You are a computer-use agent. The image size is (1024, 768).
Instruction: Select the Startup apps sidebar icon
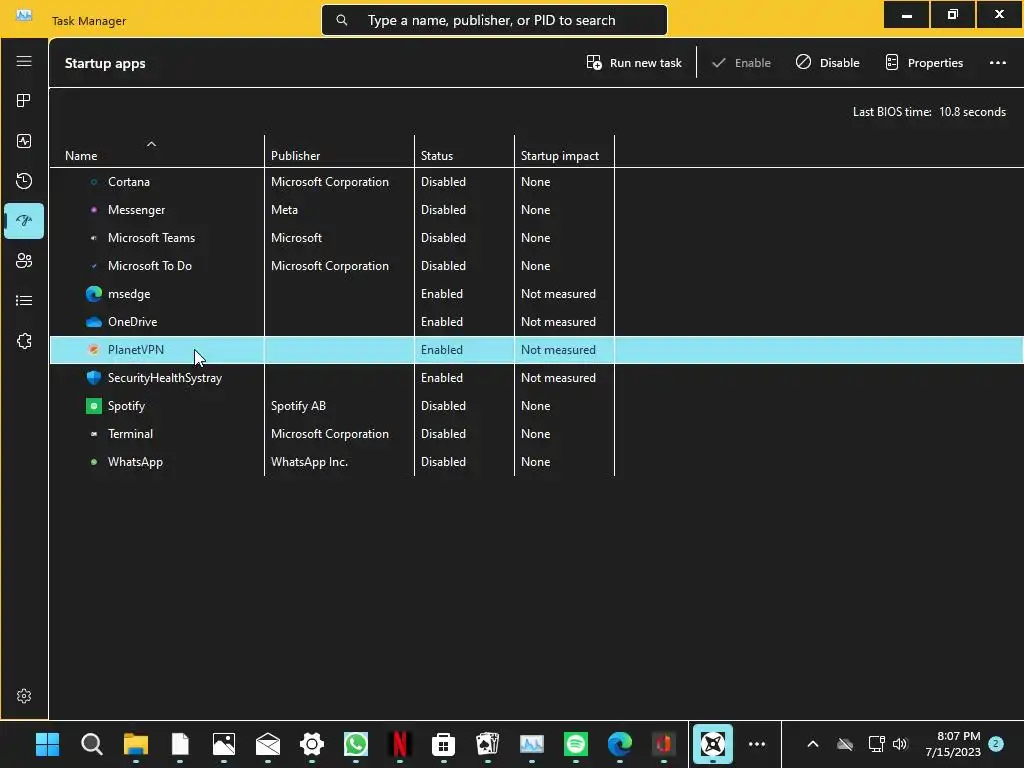(24, 221)
